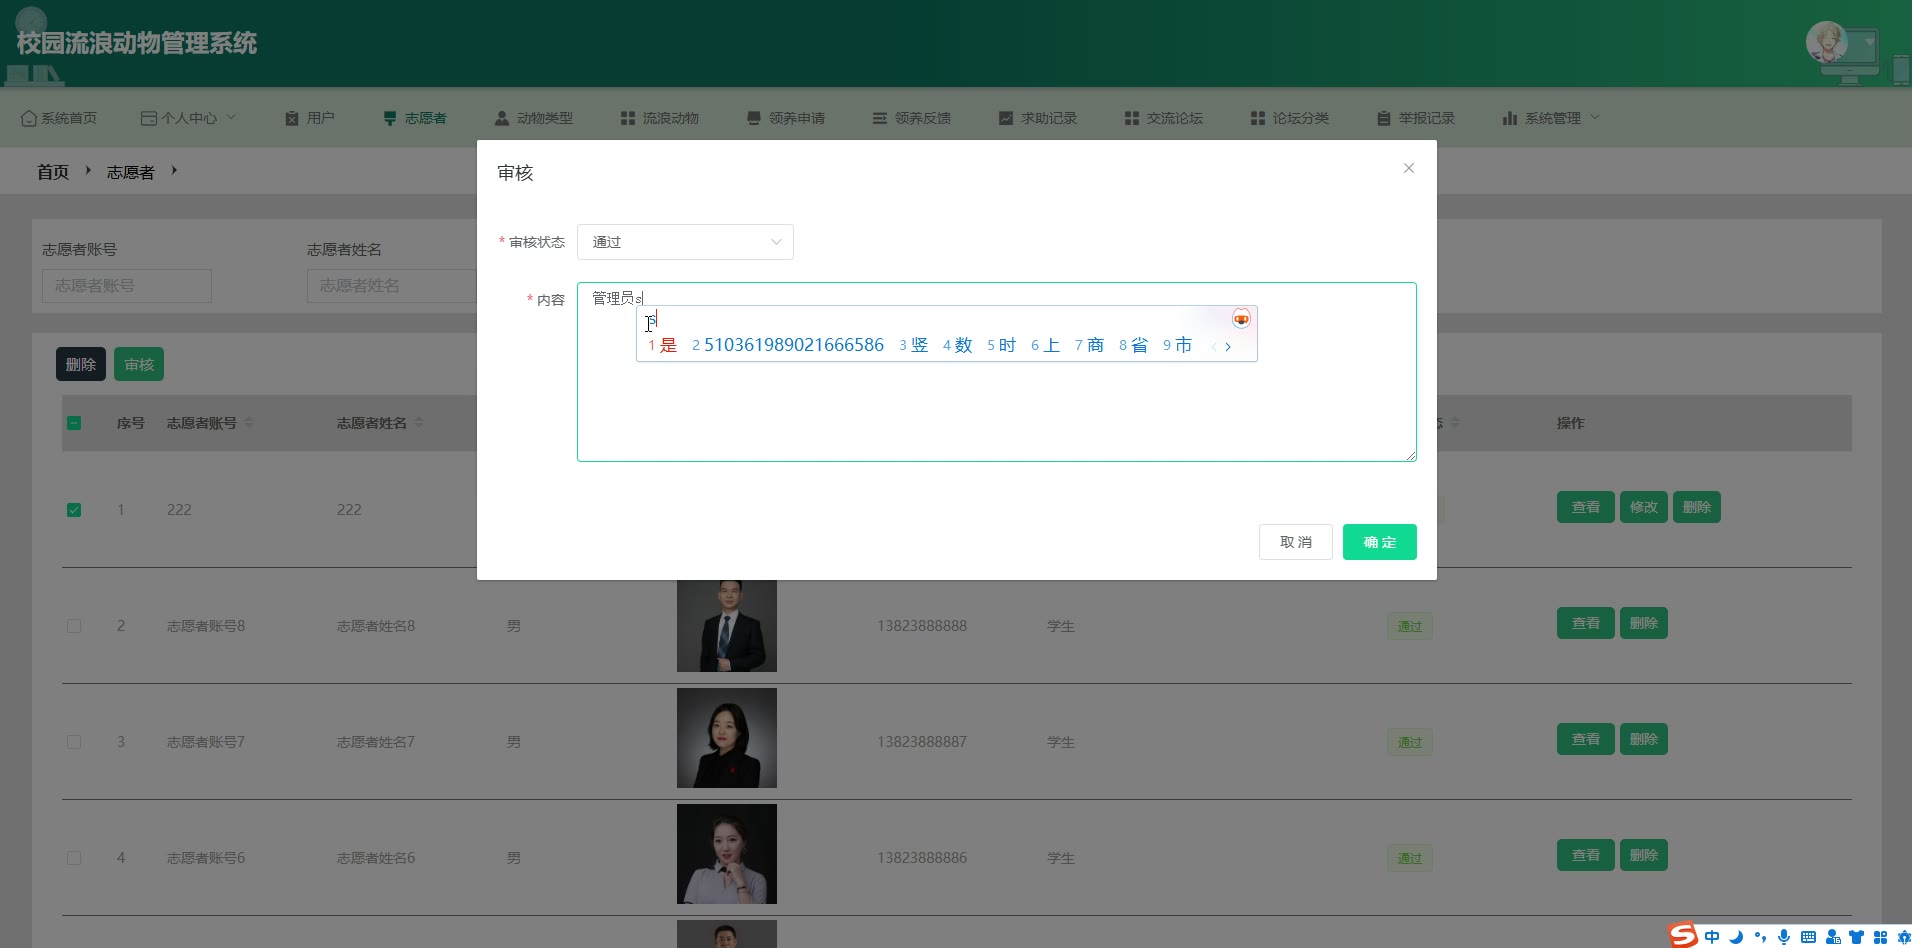Select IME candidate 时
The image size is (1912, 948).
[1002, 345]
